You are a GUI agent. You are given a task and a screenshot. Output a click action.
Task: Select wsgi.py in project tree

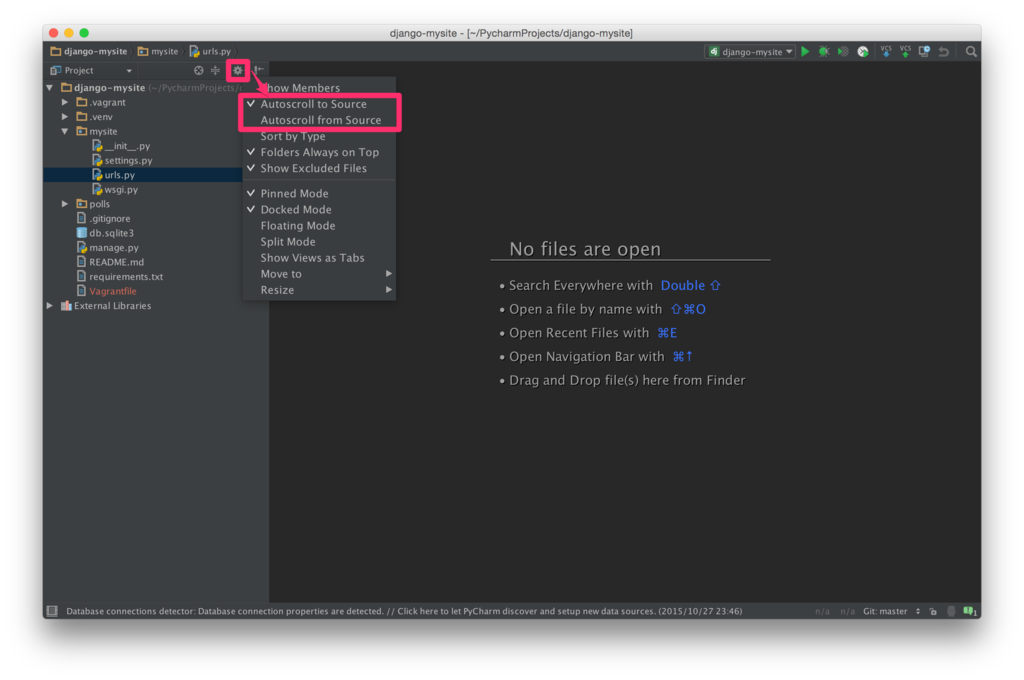(115, 189)
